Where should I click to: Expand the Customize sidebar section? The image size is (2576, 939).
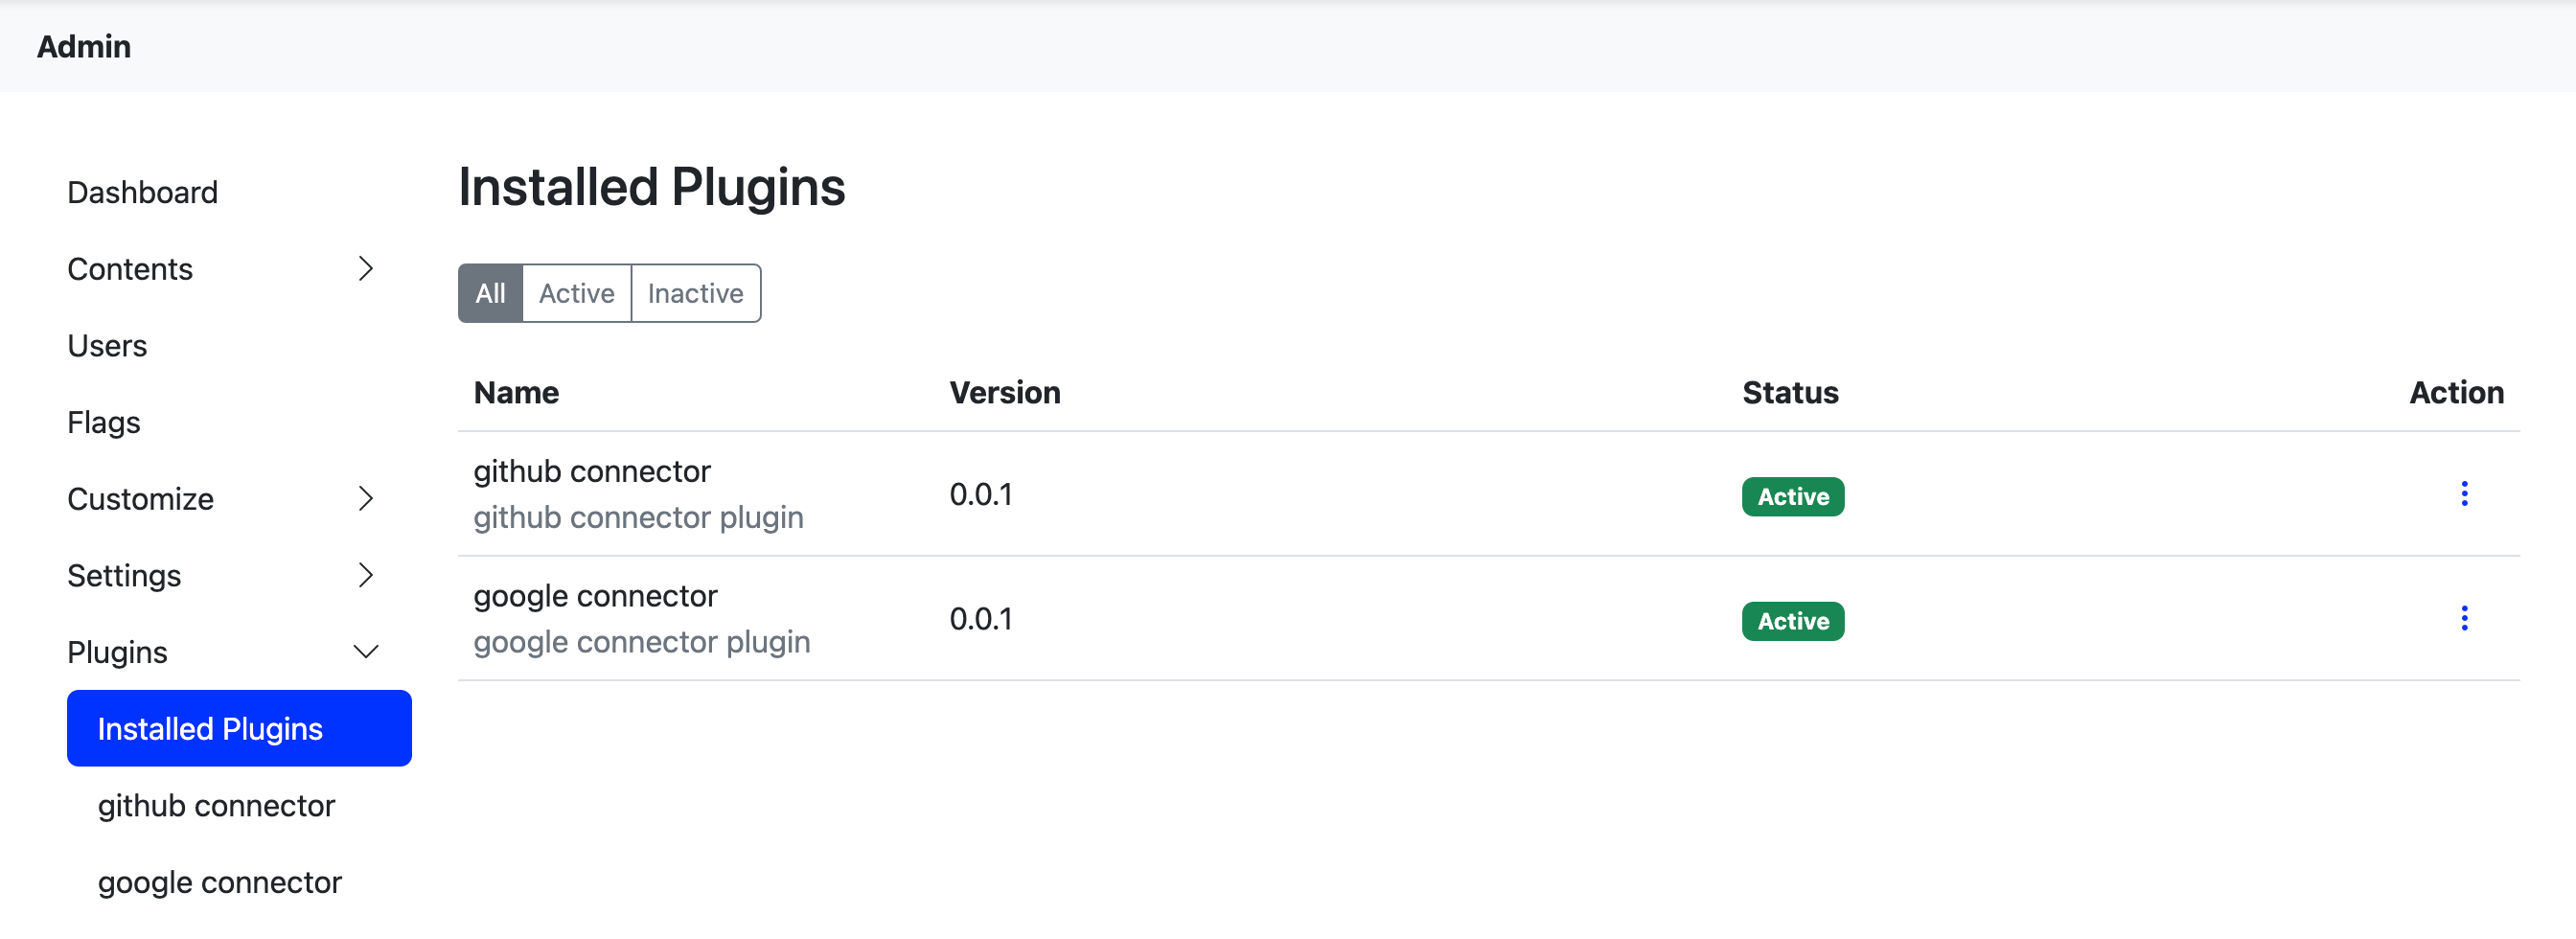pos(366,498)
